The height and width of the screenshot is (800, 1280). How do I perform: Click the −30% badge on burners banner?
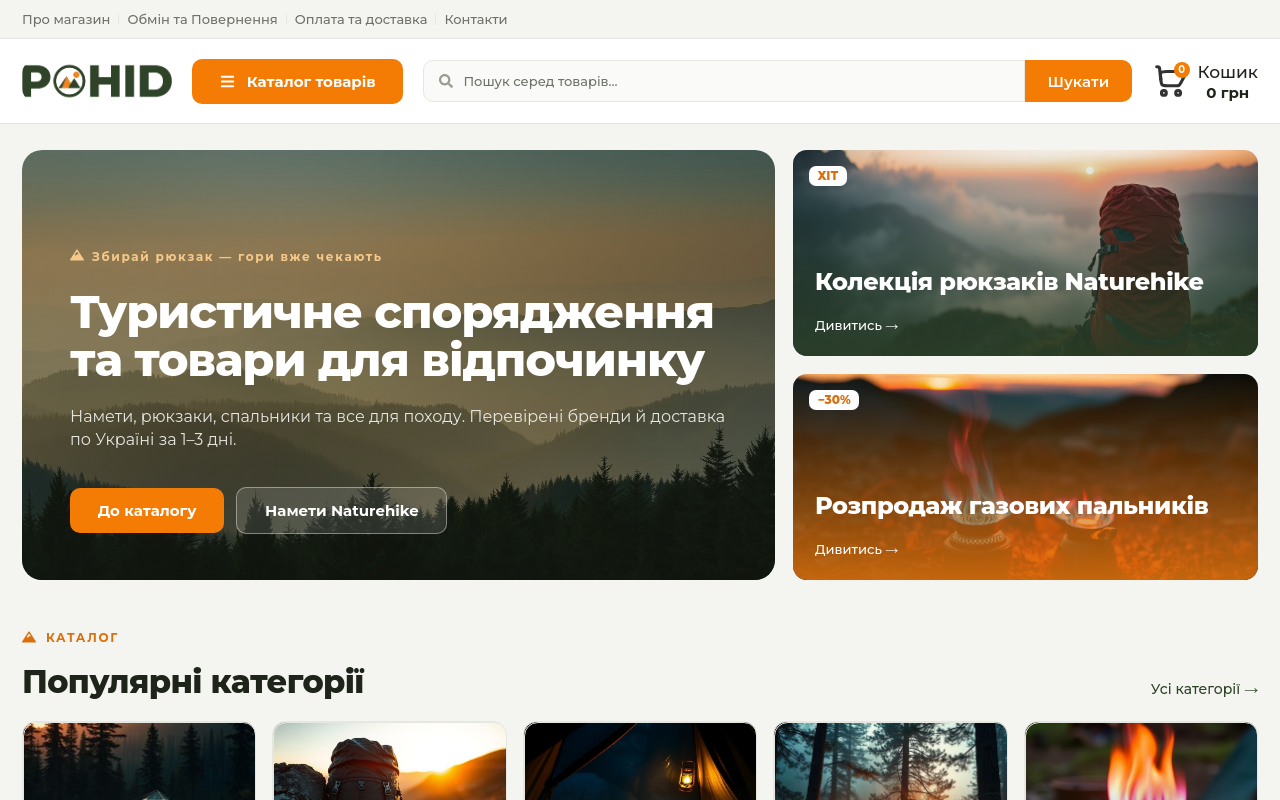coord(834,400)
